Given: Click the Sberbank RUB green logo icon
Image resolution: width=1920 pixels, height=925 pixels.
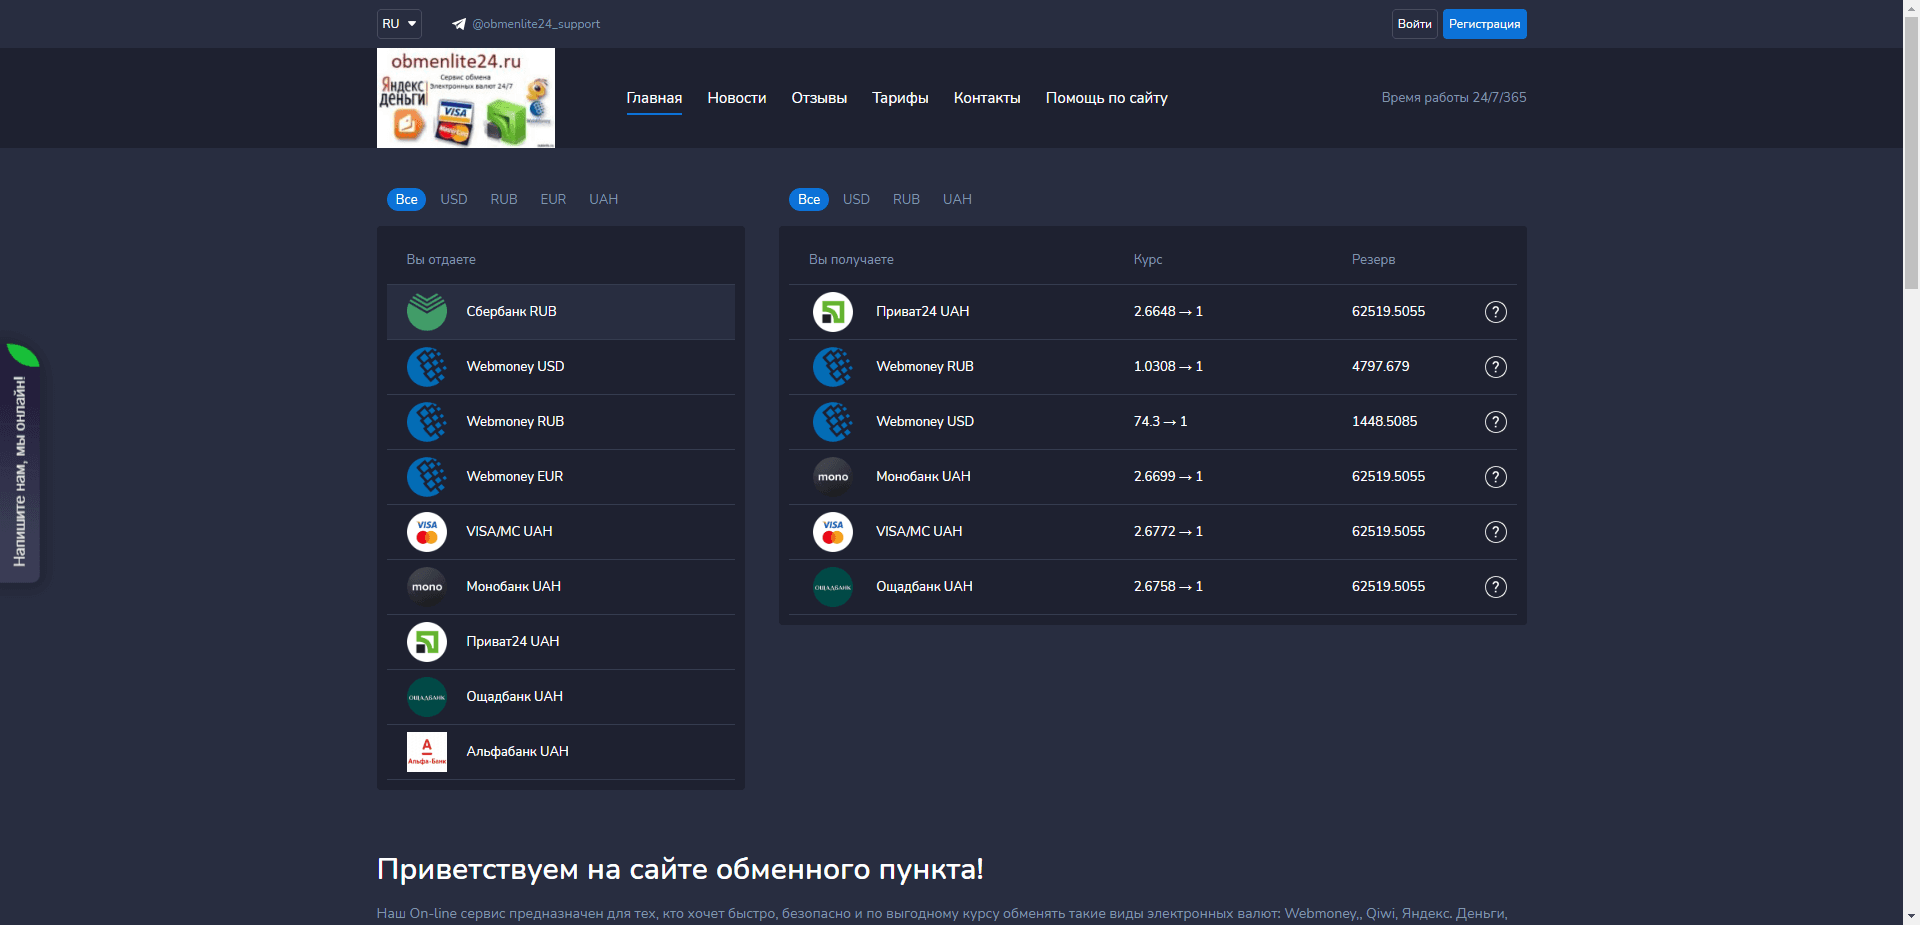Looking at the screenshot, I should tap(427, 312).
